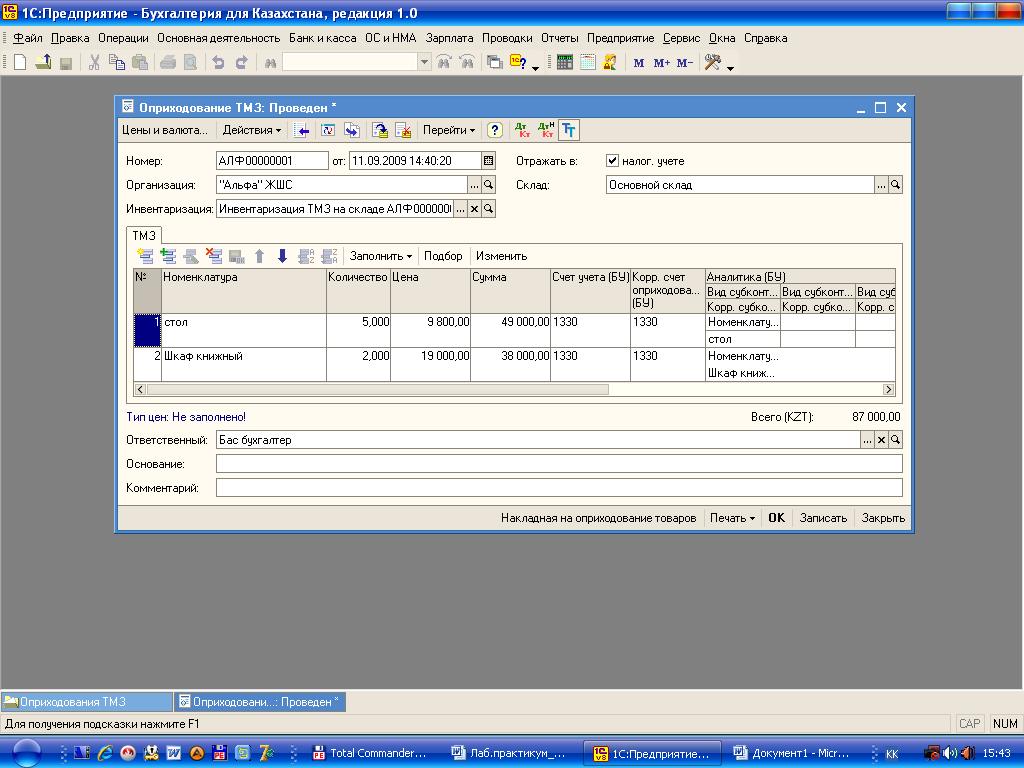Click the Закрыть button

883,518
